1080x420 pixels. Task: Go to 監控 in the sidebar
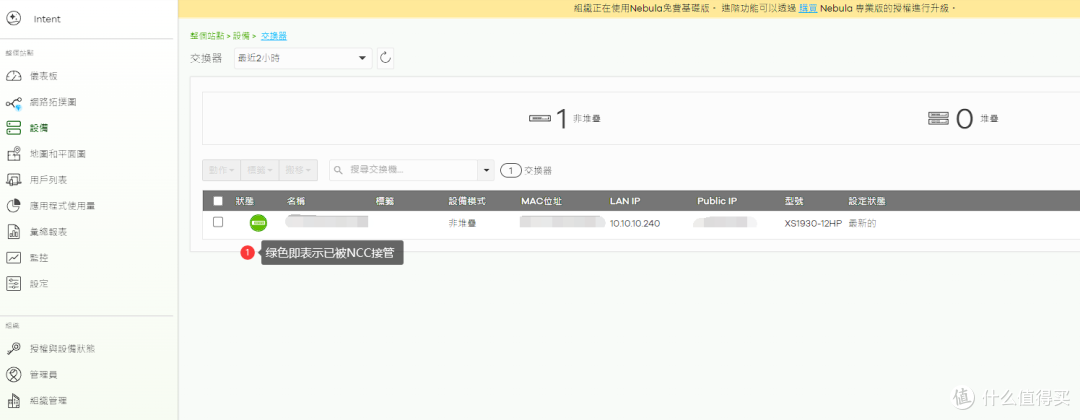coord(39,258)
